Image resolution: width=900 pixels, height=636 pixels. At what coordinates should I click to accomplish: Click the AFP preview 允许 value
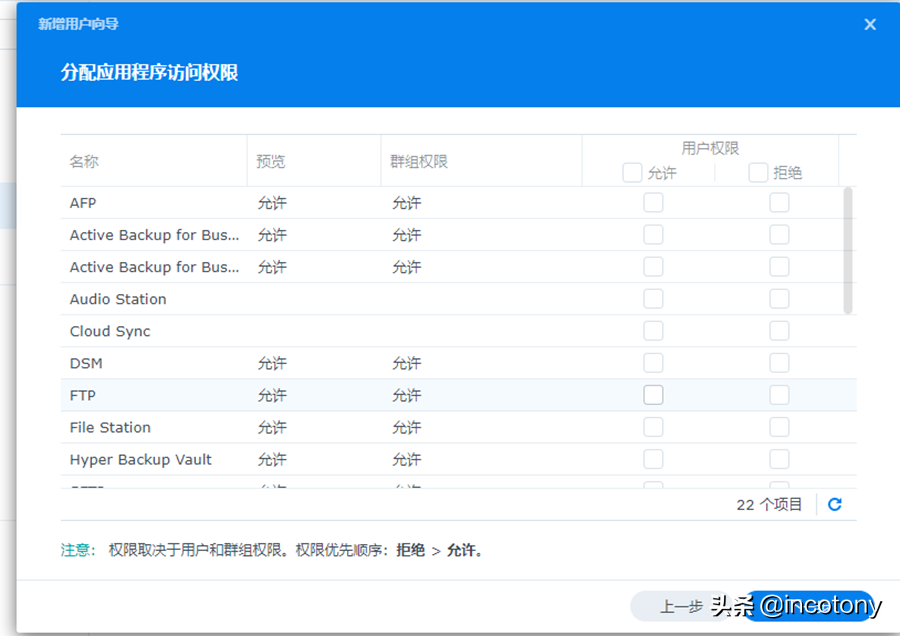[272, 203]
